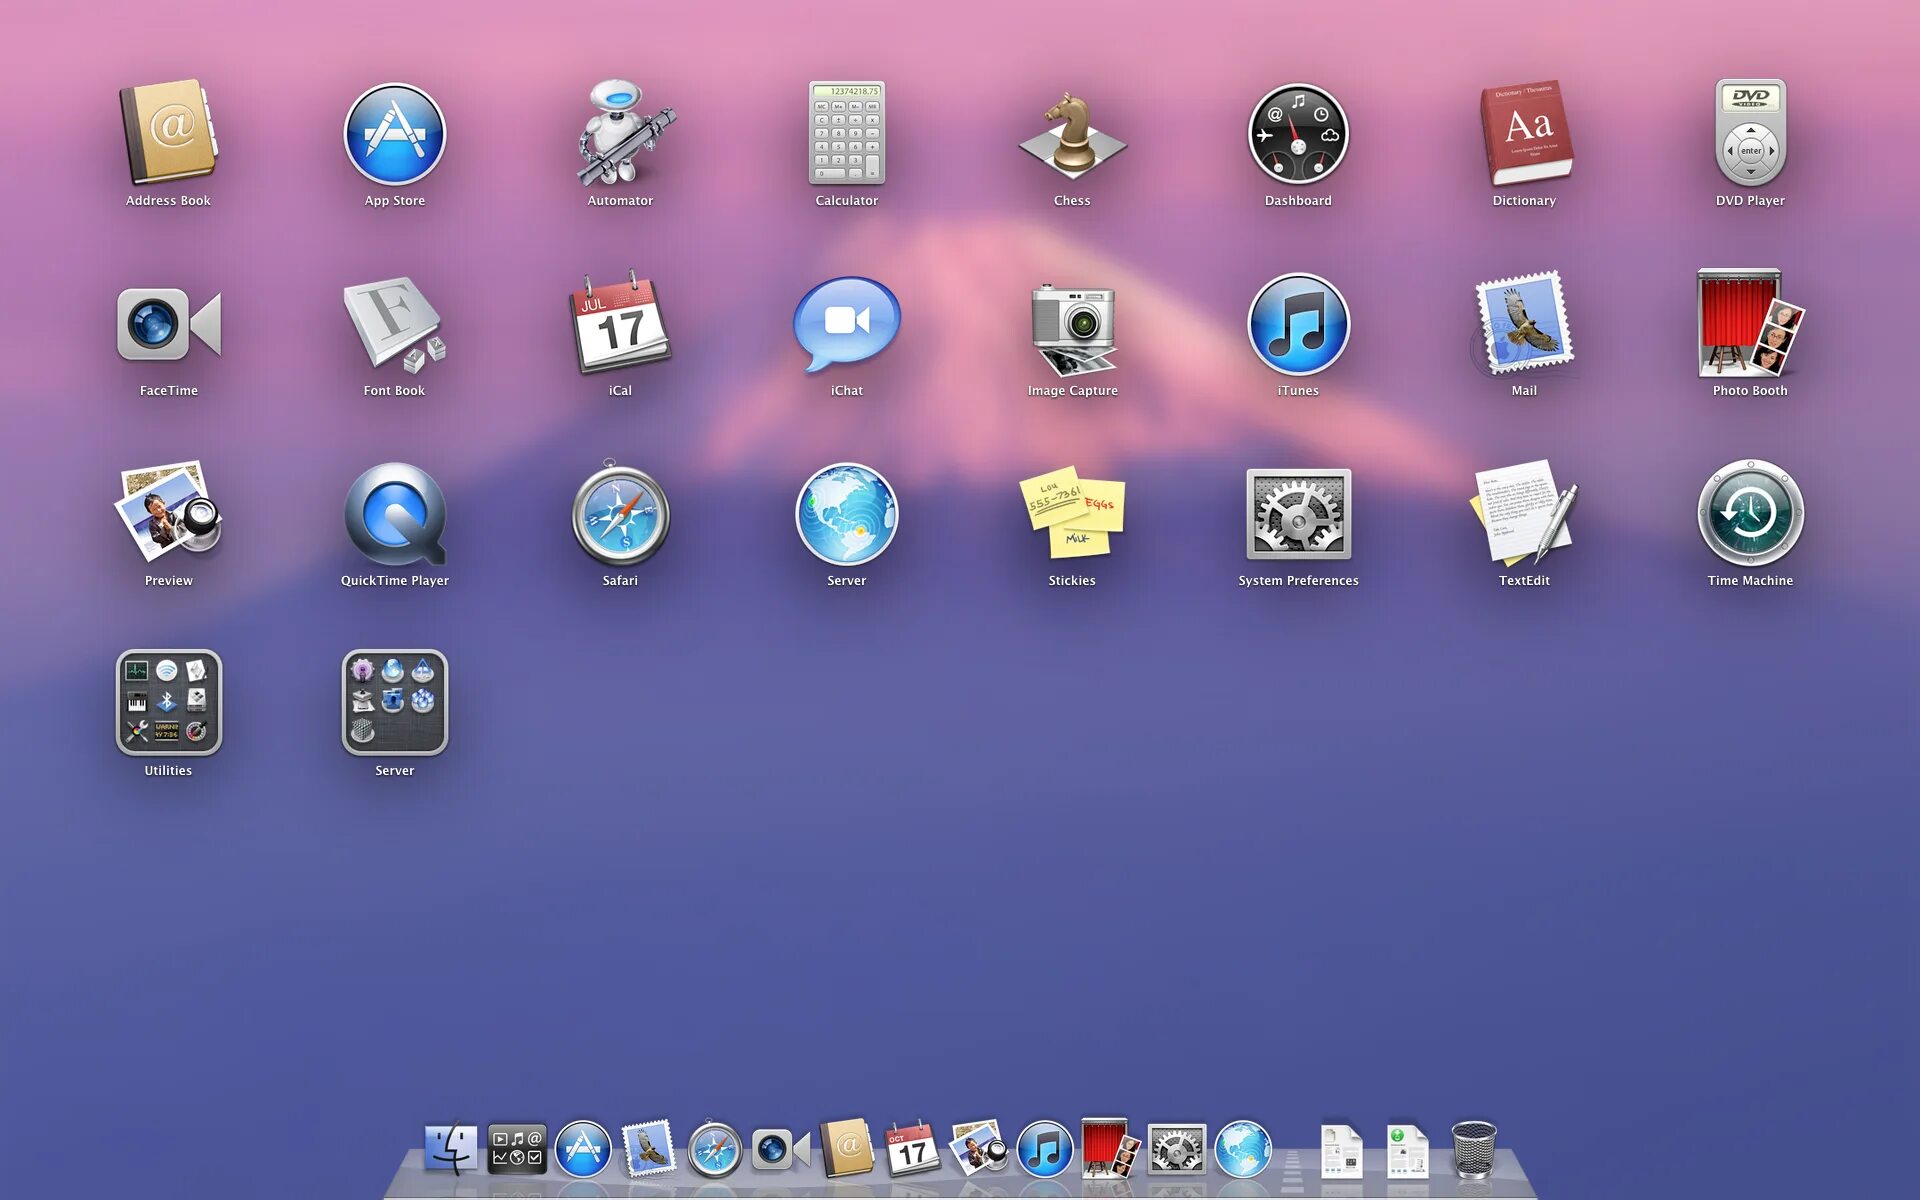Image resolution: width=1920 pixels, height=1200 pixels.
Task: Click the iCal calendar icon in the Dock
Action: pyautogui.click(x=912, y=1147)
